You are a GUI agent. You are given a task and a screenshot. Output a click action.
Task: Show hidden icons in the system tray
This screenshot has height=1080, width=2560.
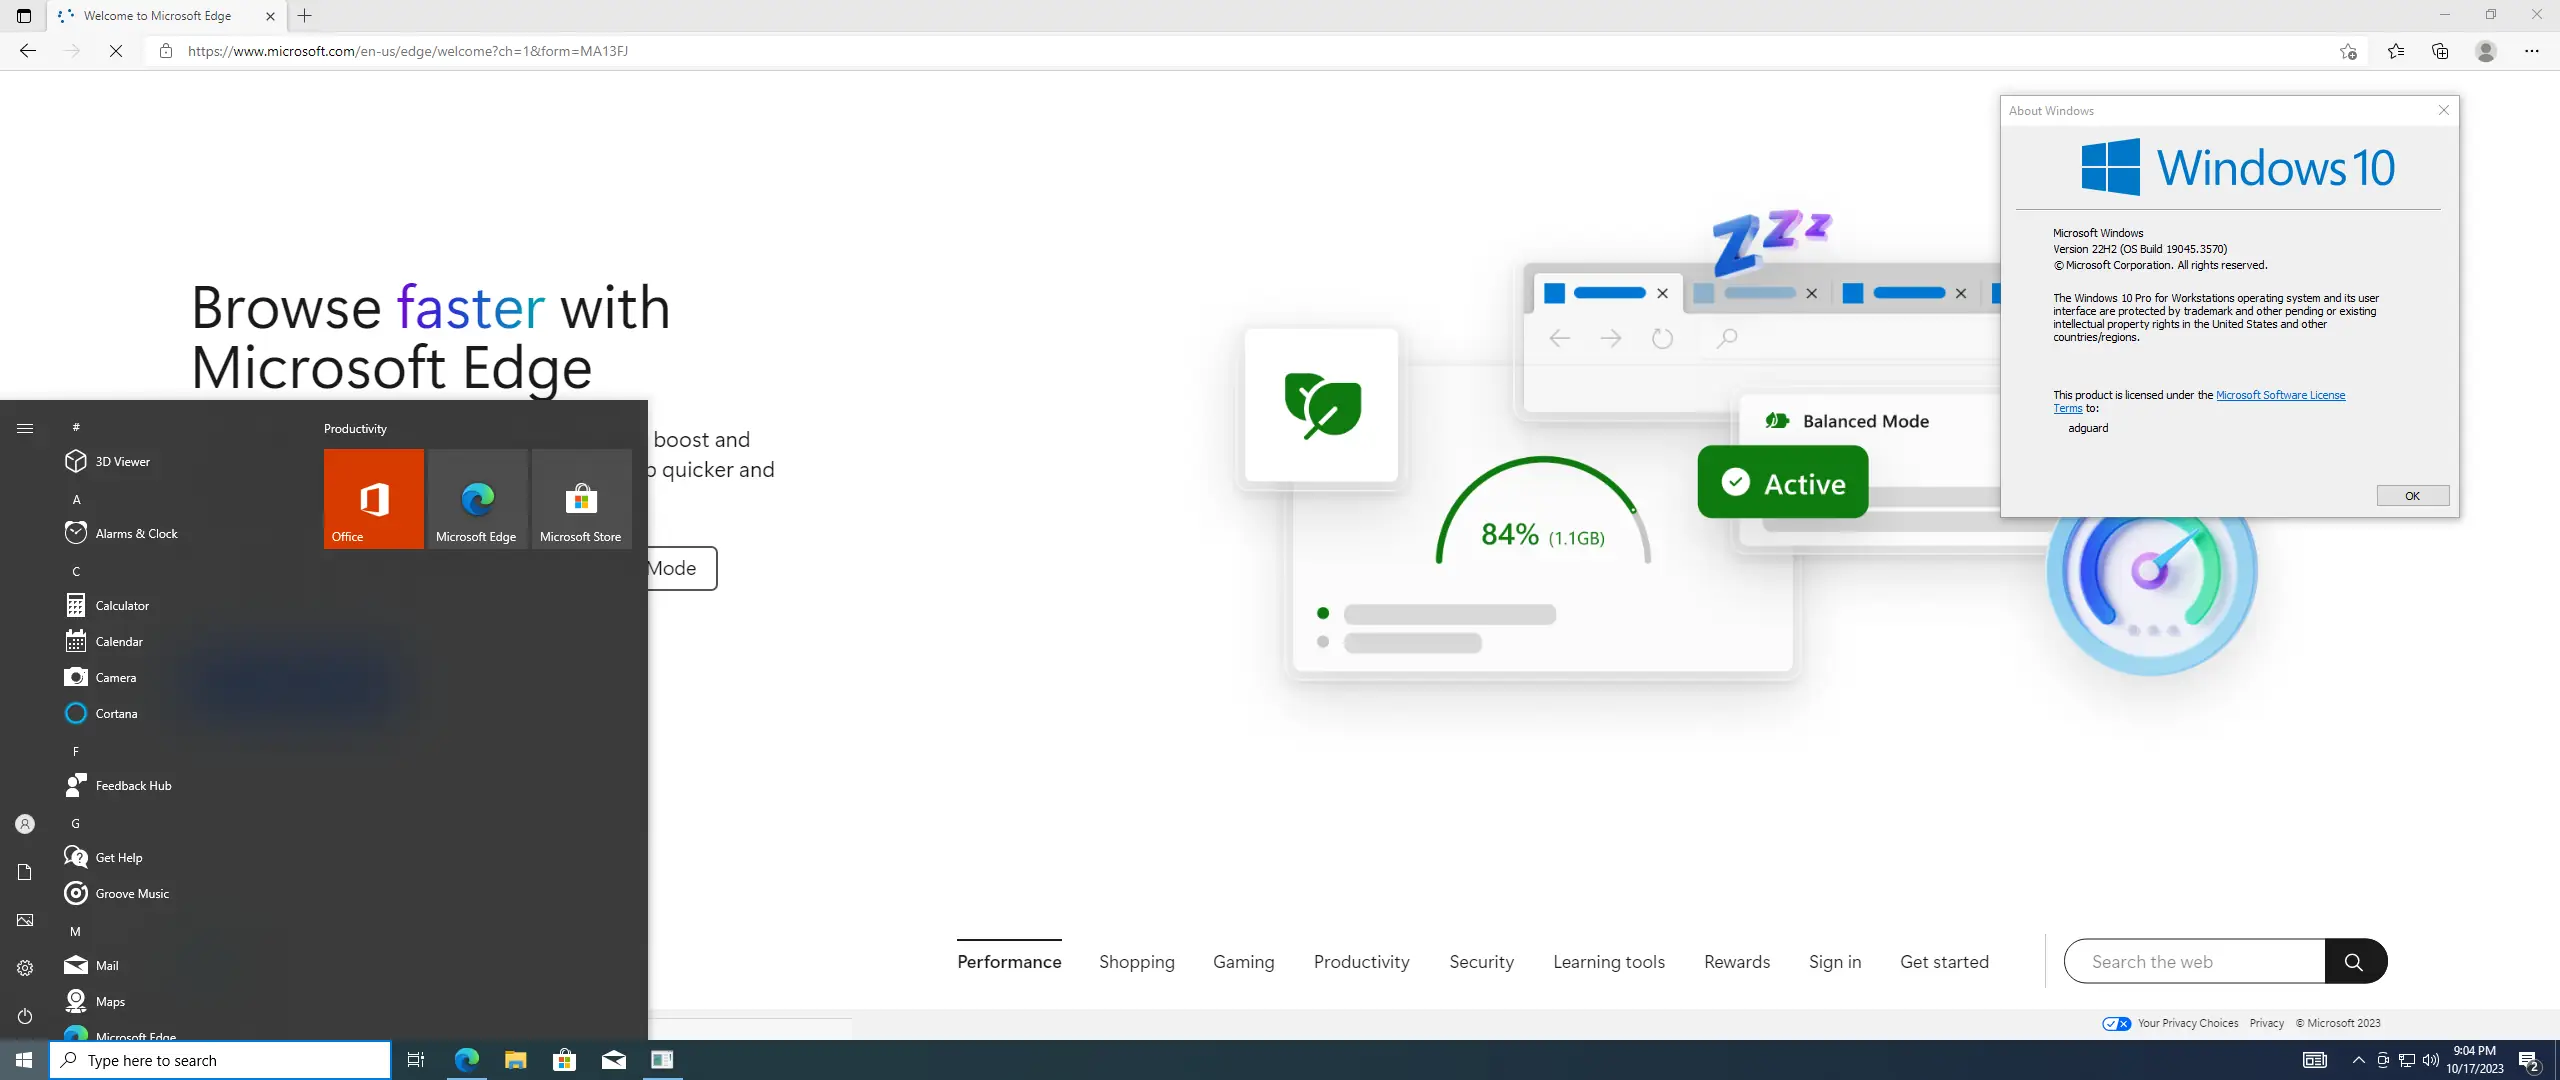click(x=2357, y=1060)
